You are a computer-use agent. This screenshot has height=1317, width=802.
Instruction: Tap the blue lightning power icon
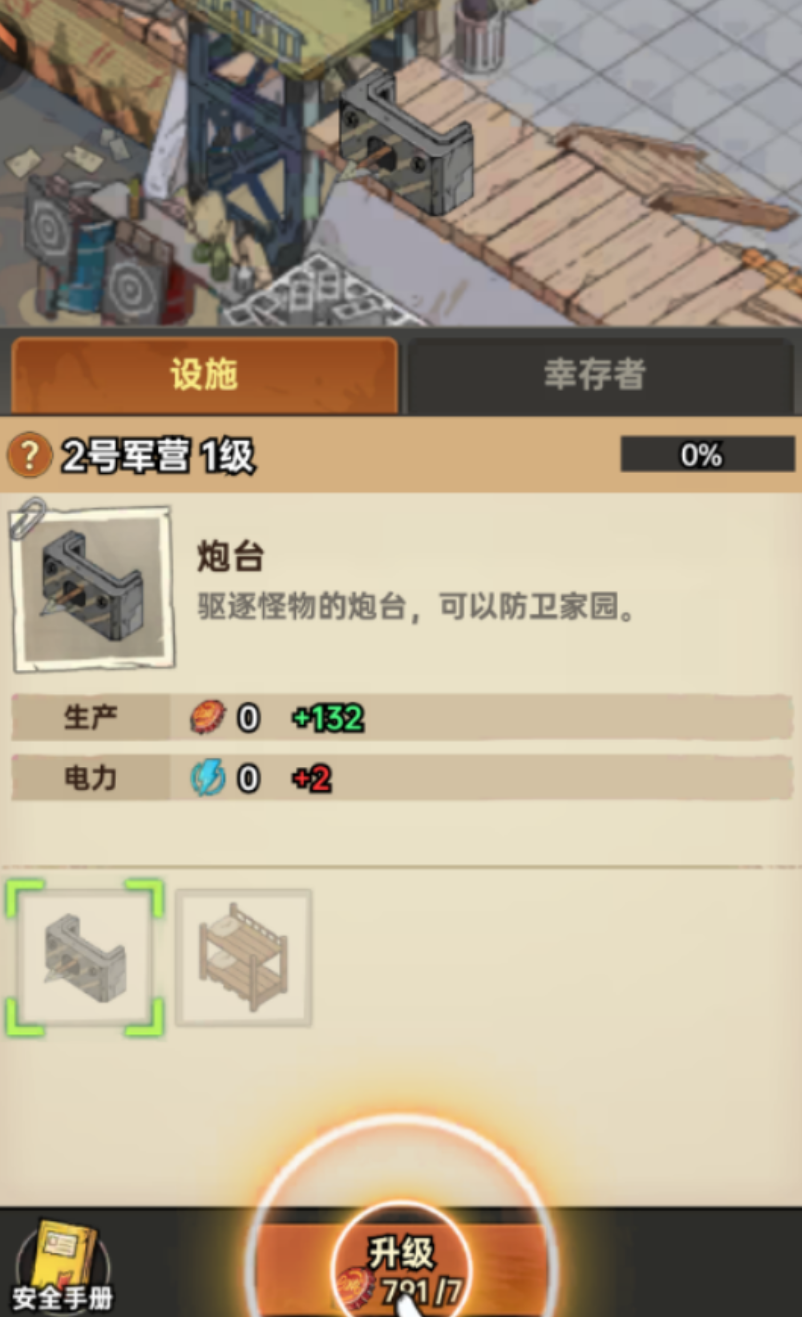click(x=208, y=778)
